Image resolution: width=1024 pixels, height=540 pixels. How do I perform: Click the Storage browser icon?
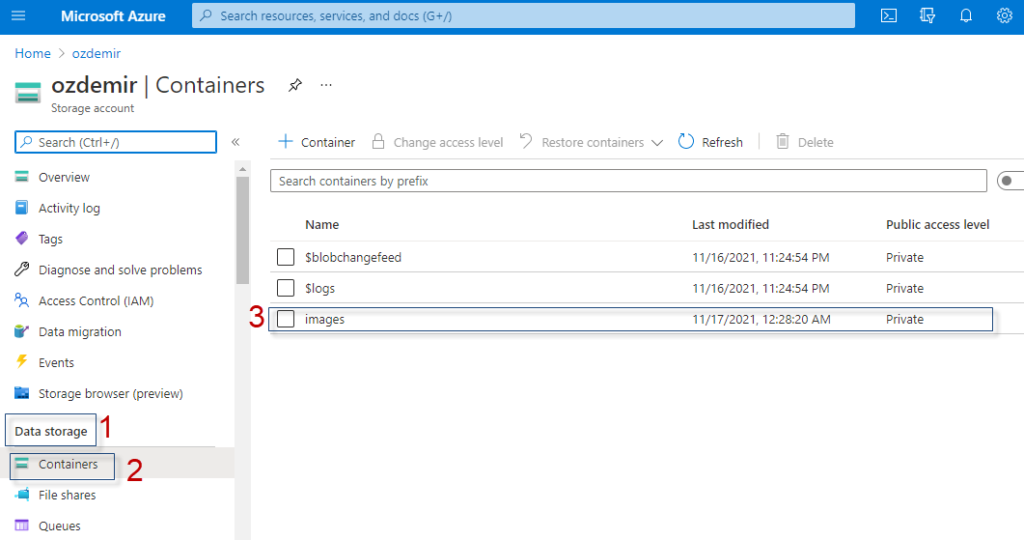pos(22,392)
